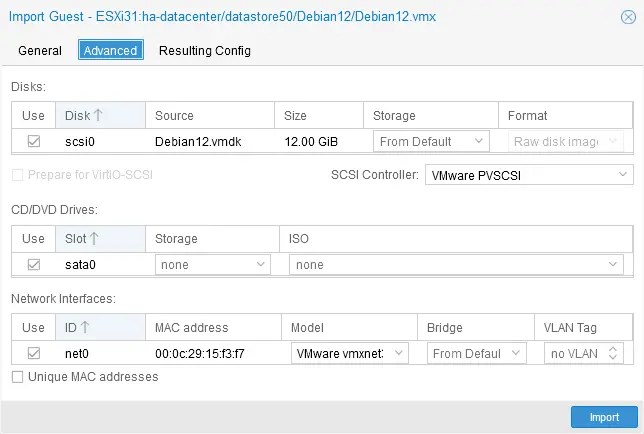Toggle Use checkbox for net0 interface

(34, 353)
